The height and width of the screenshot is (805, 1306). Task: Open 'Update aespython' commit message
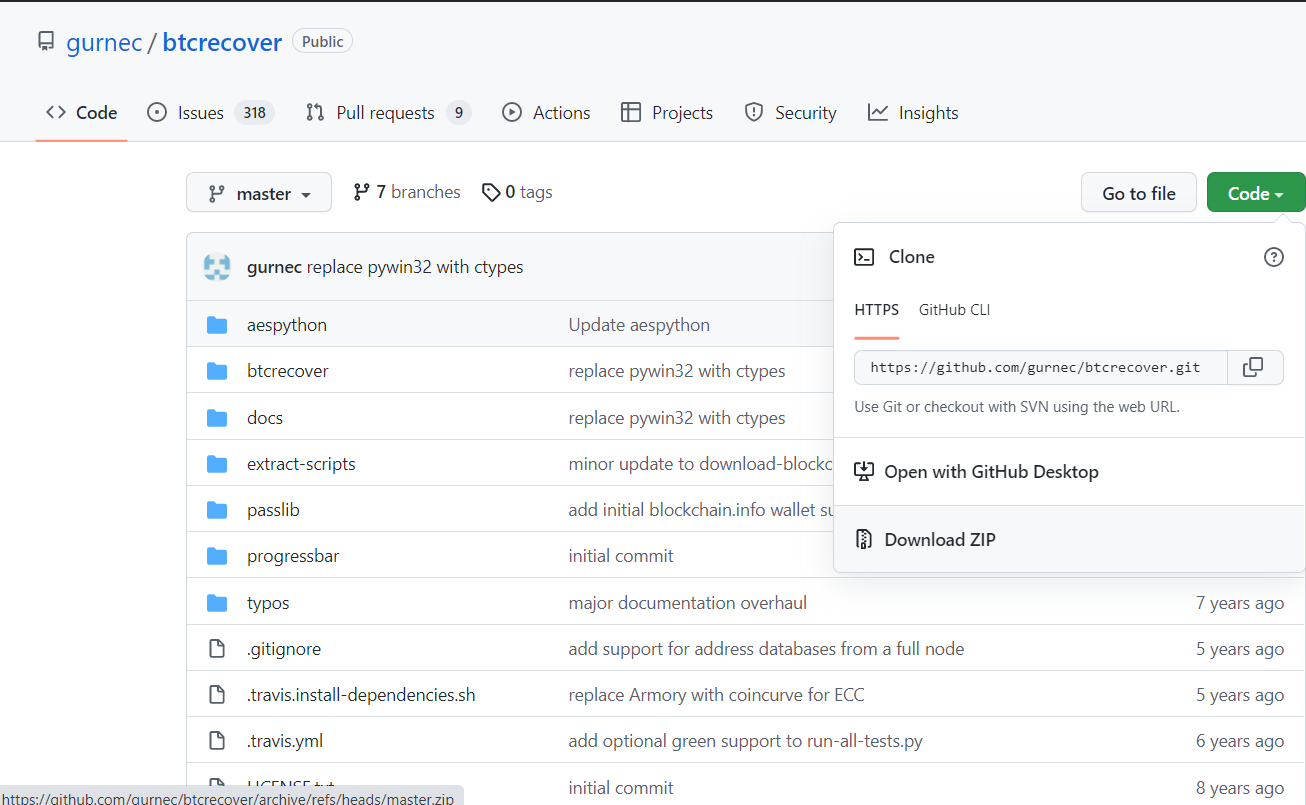click(x=639, y=325)
